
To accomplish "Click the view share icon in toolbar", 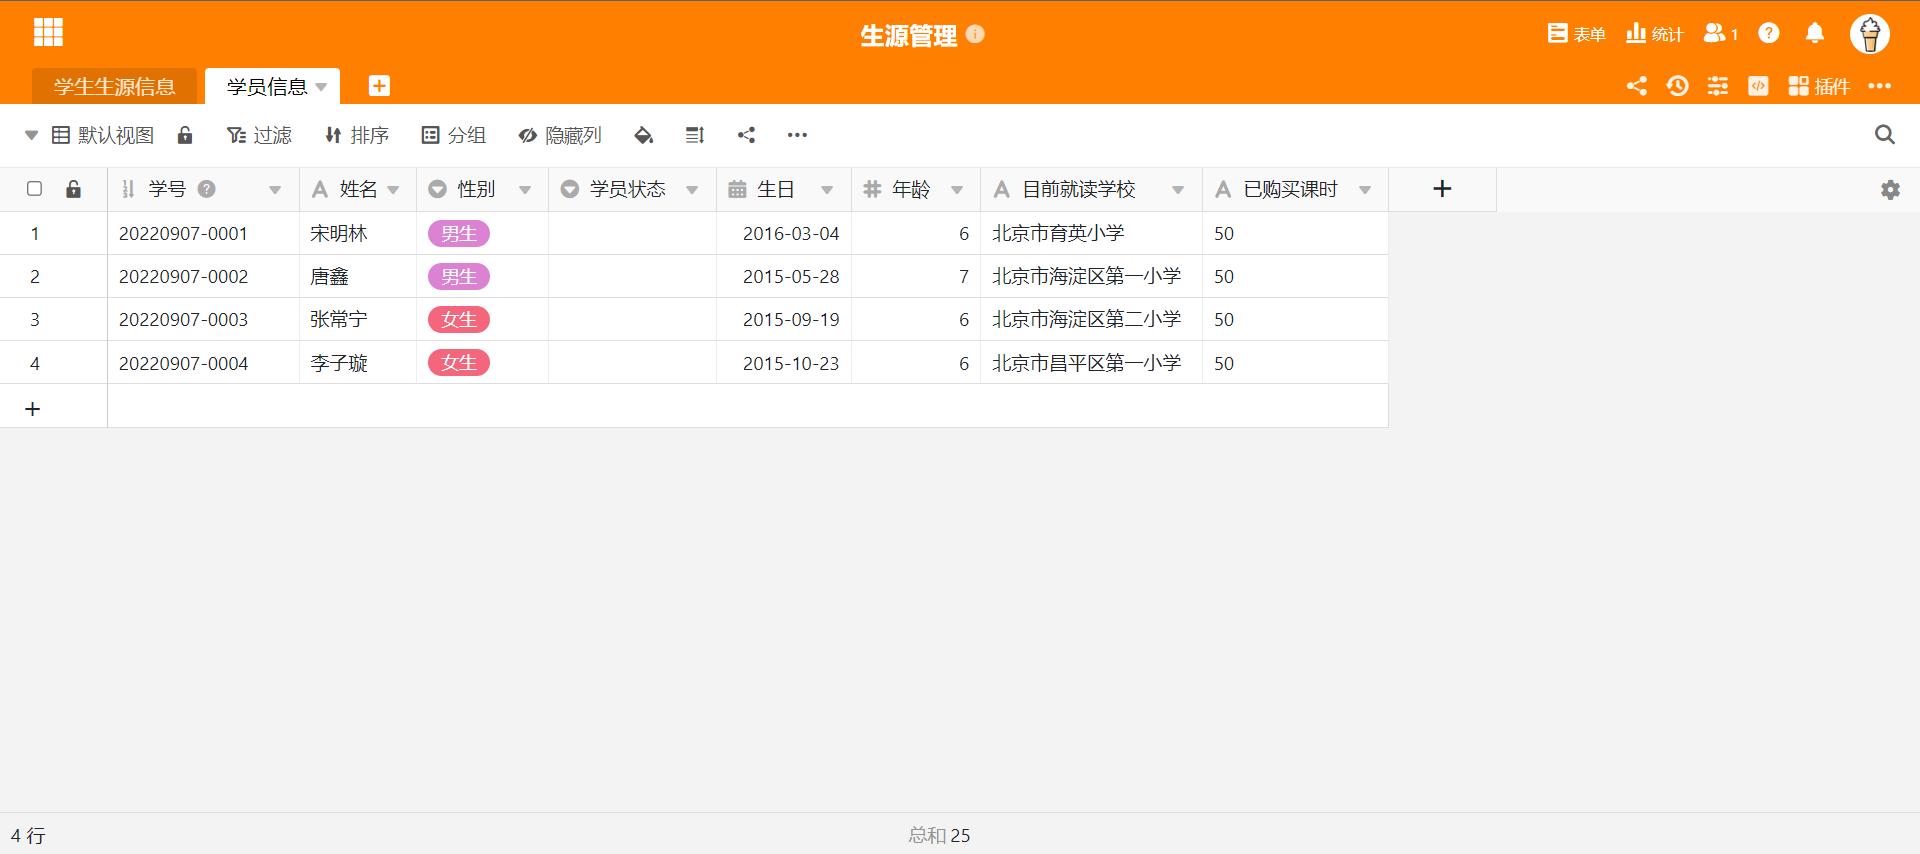I will 746,135.
